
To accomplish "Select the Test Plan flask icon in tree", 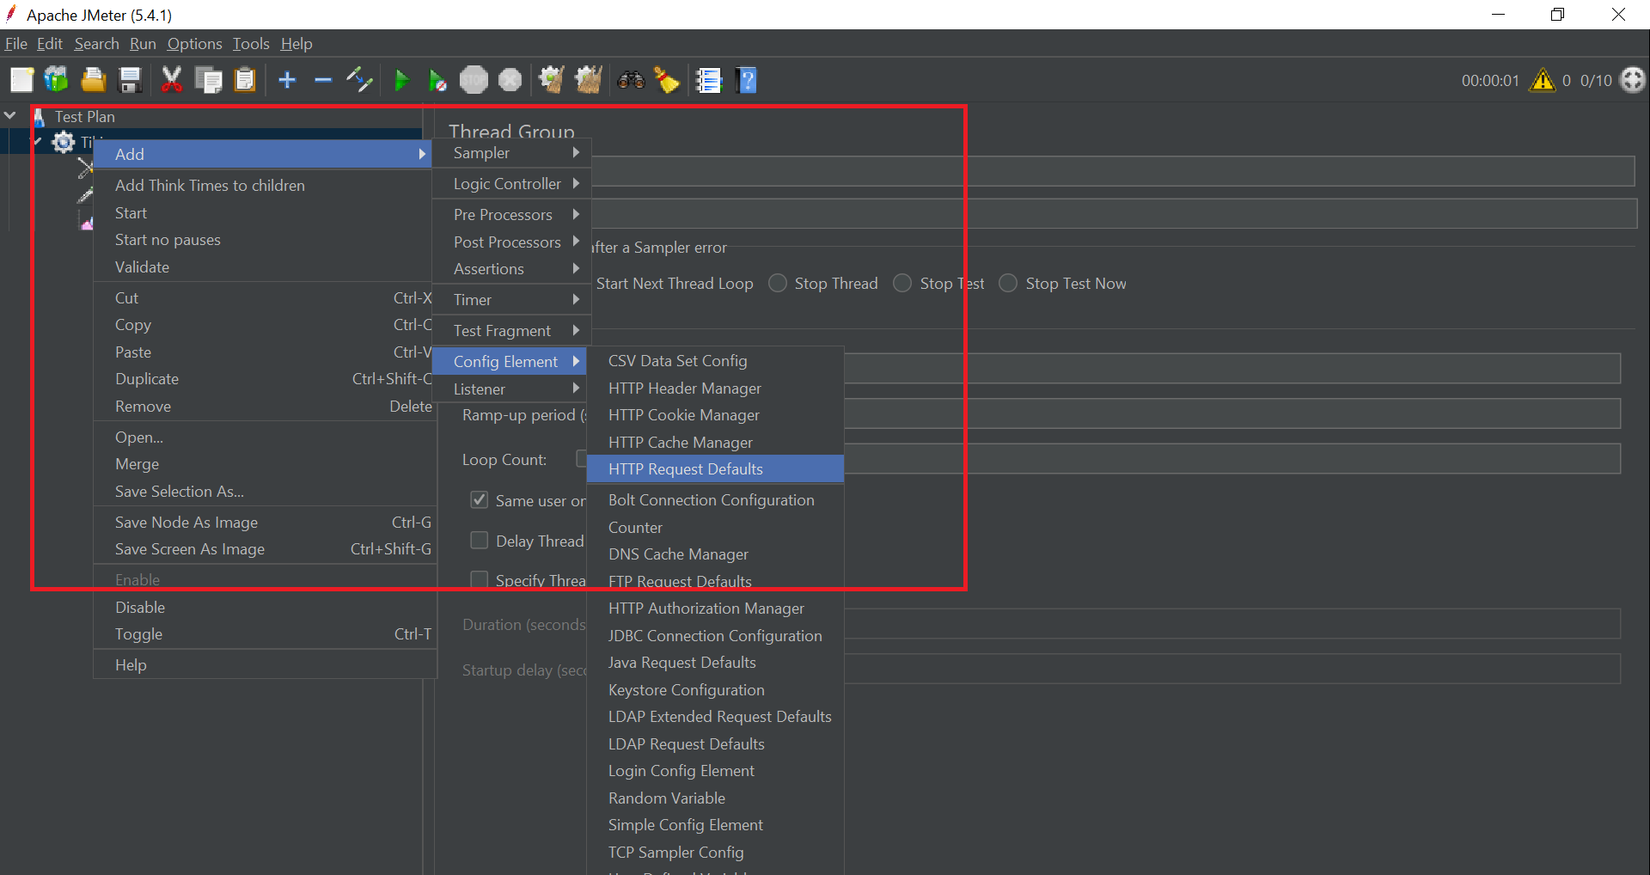I will click(x=39, y=117).
